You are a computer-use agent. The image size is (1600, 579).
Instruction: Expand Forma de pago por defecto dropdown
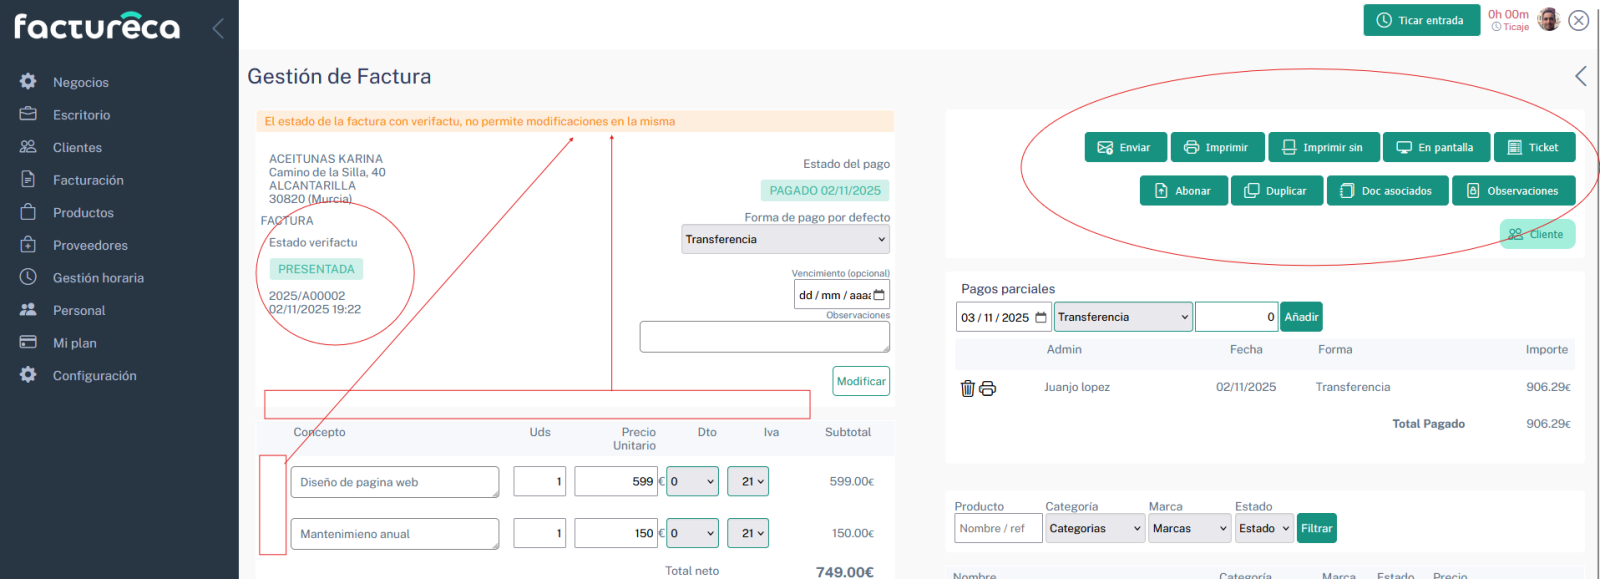click(785, 240)
